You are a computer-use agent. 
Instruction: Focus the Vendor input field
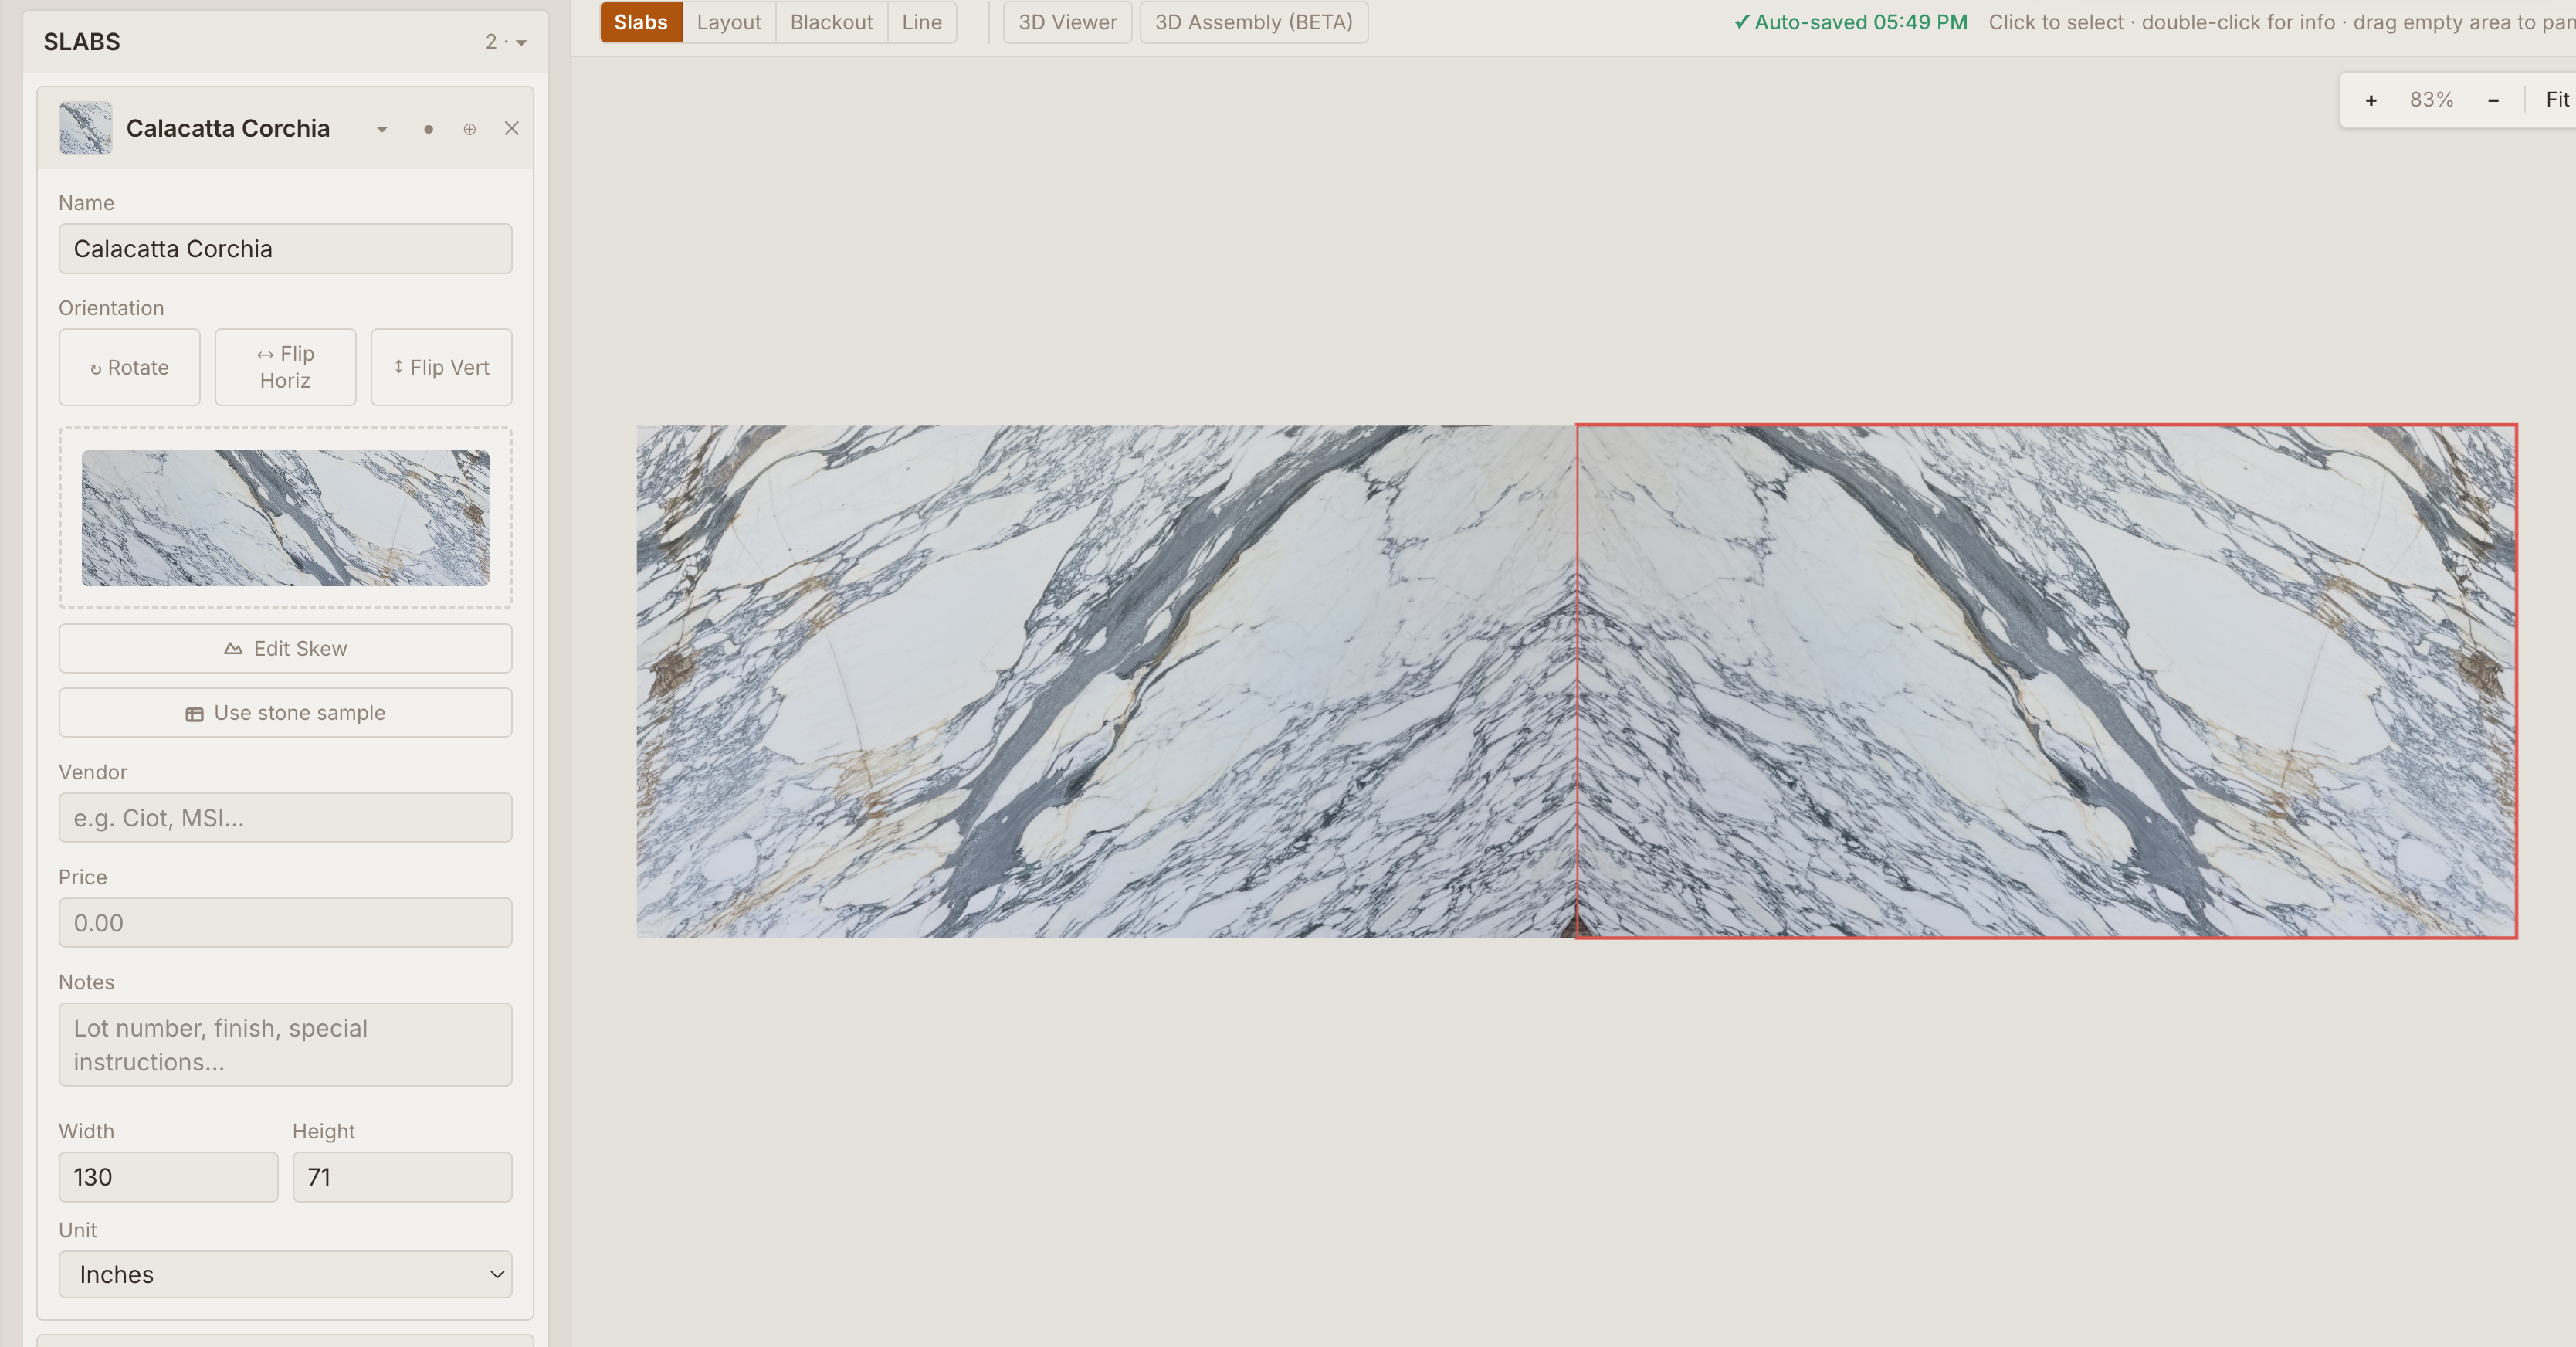coord(285,818)
